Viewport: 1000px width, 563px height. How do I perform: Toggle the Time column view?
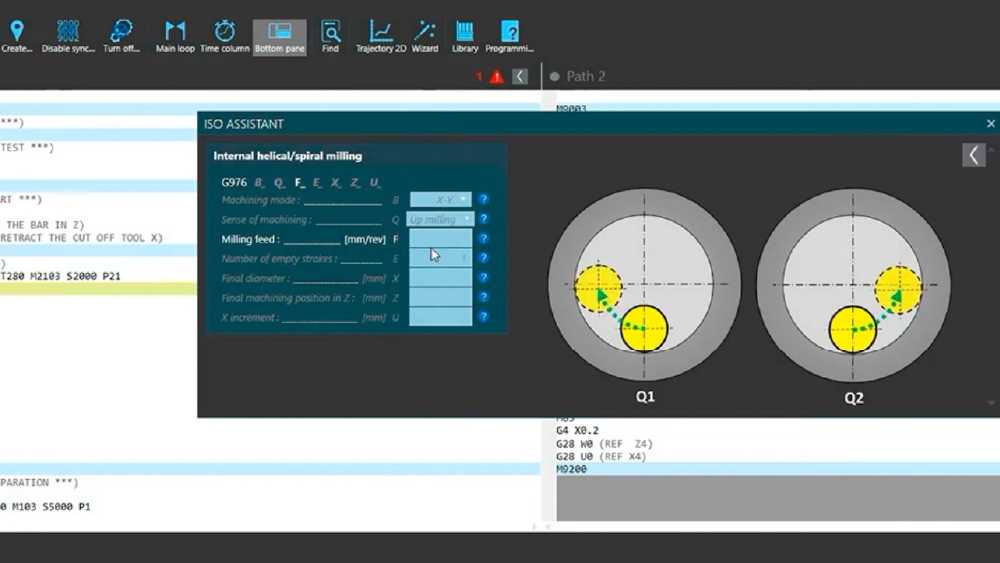click(224, 35)
